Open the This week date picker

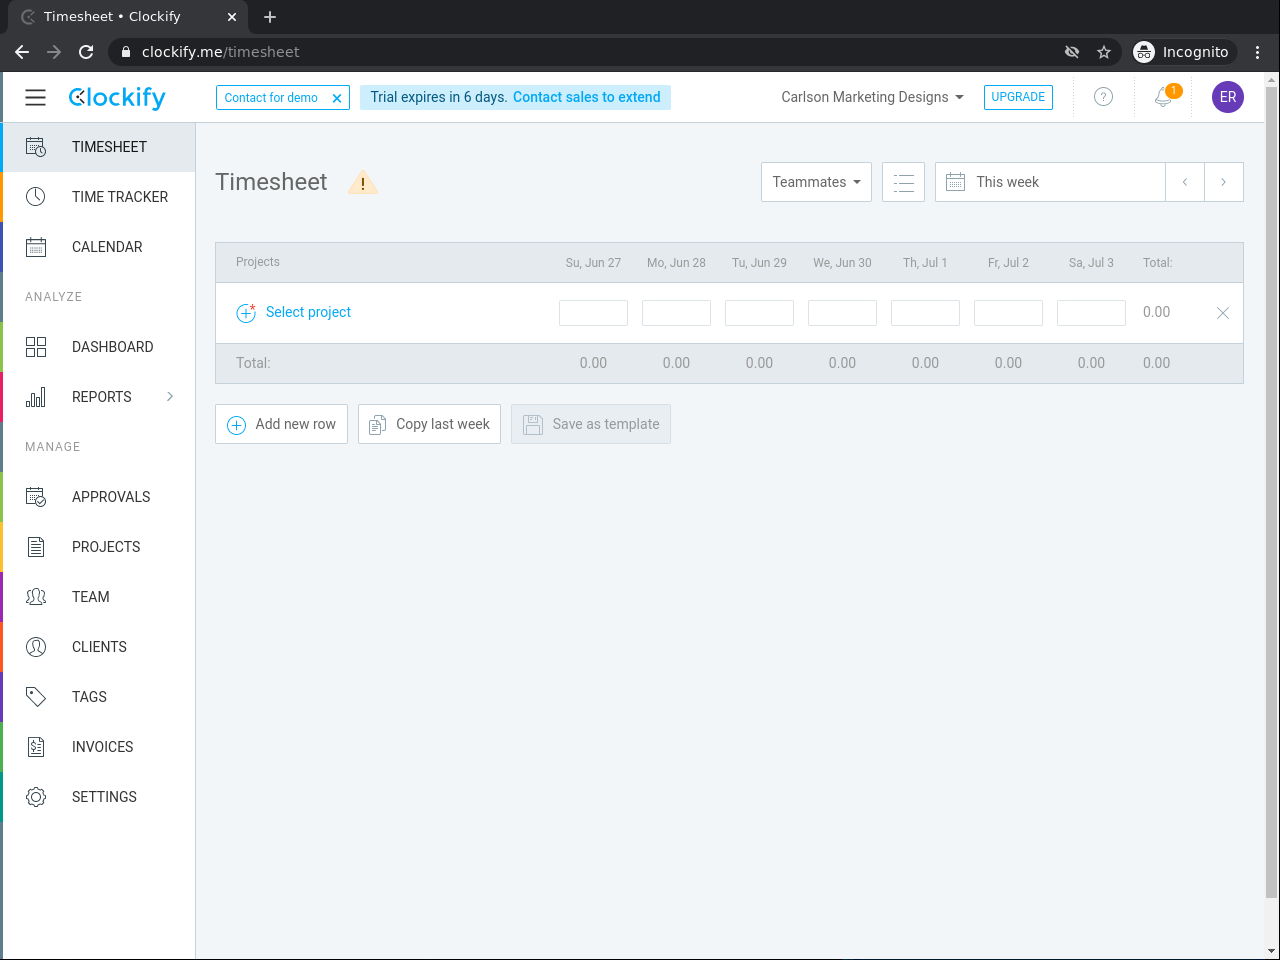point(1050,182)
